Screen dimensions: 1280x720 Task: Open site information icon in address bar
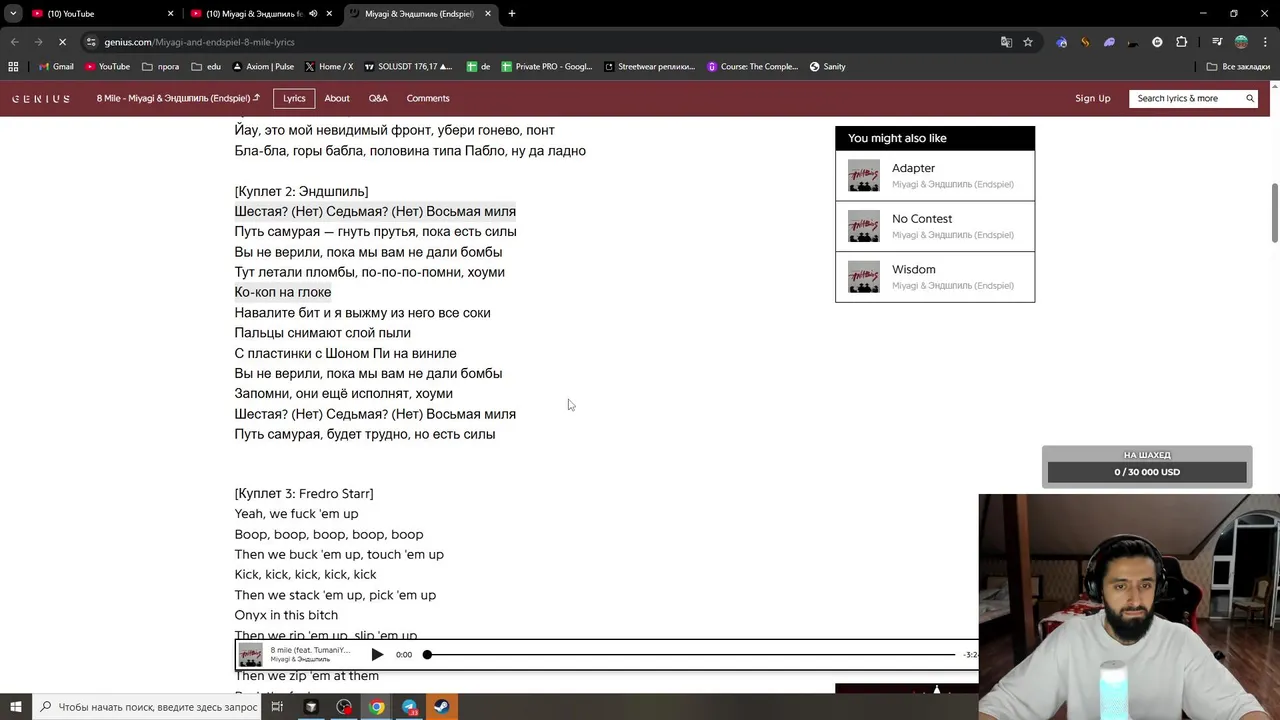tap(91, 42)
